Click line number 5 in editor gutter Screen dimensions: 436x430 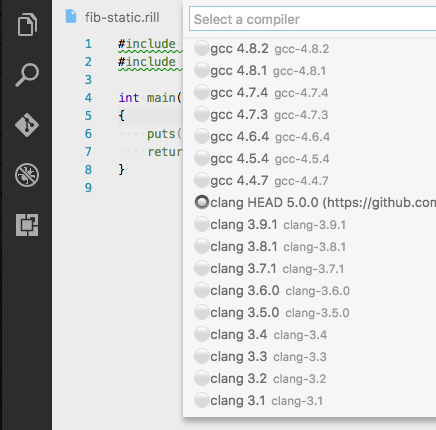(88, 116)
